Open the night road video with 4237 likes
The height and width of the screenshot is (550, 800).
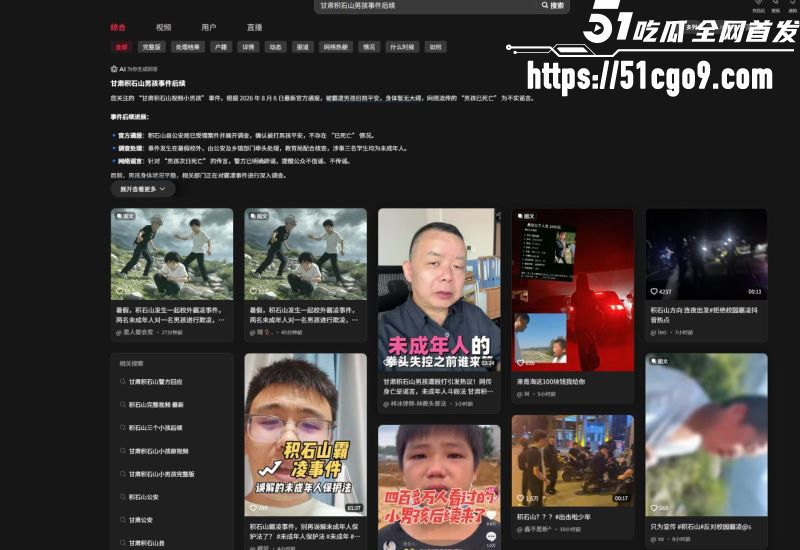[706, 254]
